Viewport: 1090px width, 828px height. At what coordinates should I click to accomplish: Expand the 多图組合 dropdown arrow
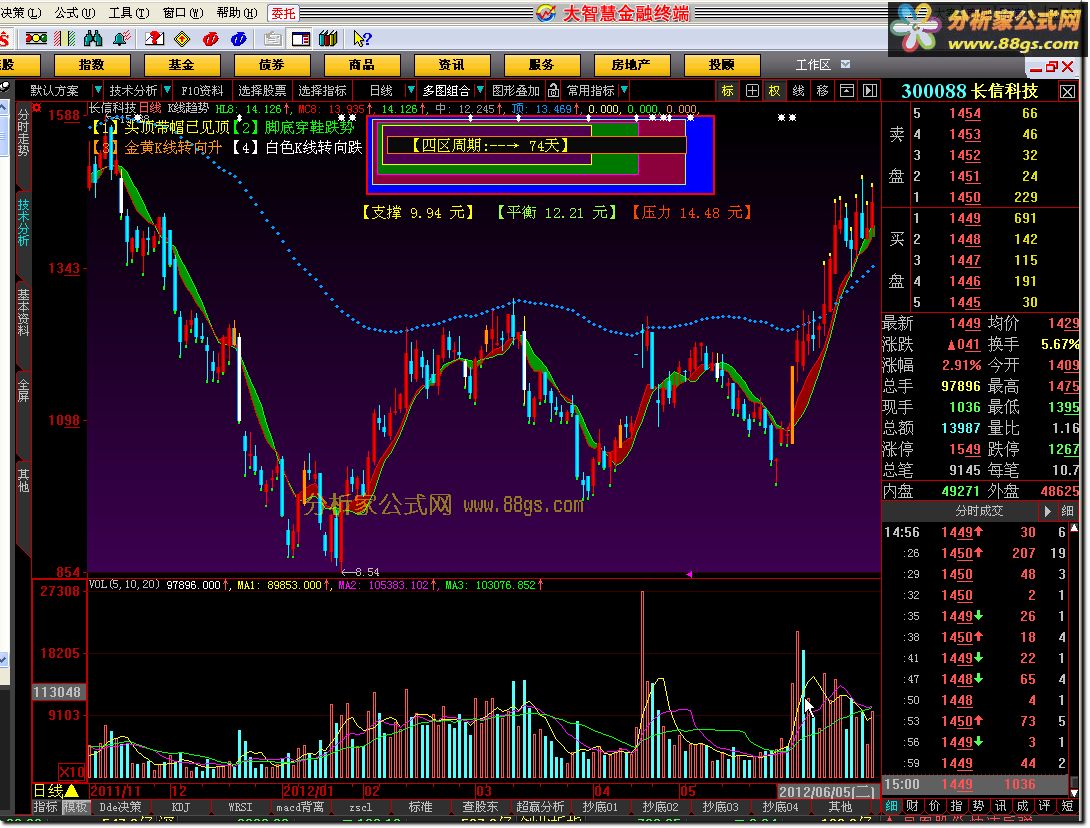[480, 90]
